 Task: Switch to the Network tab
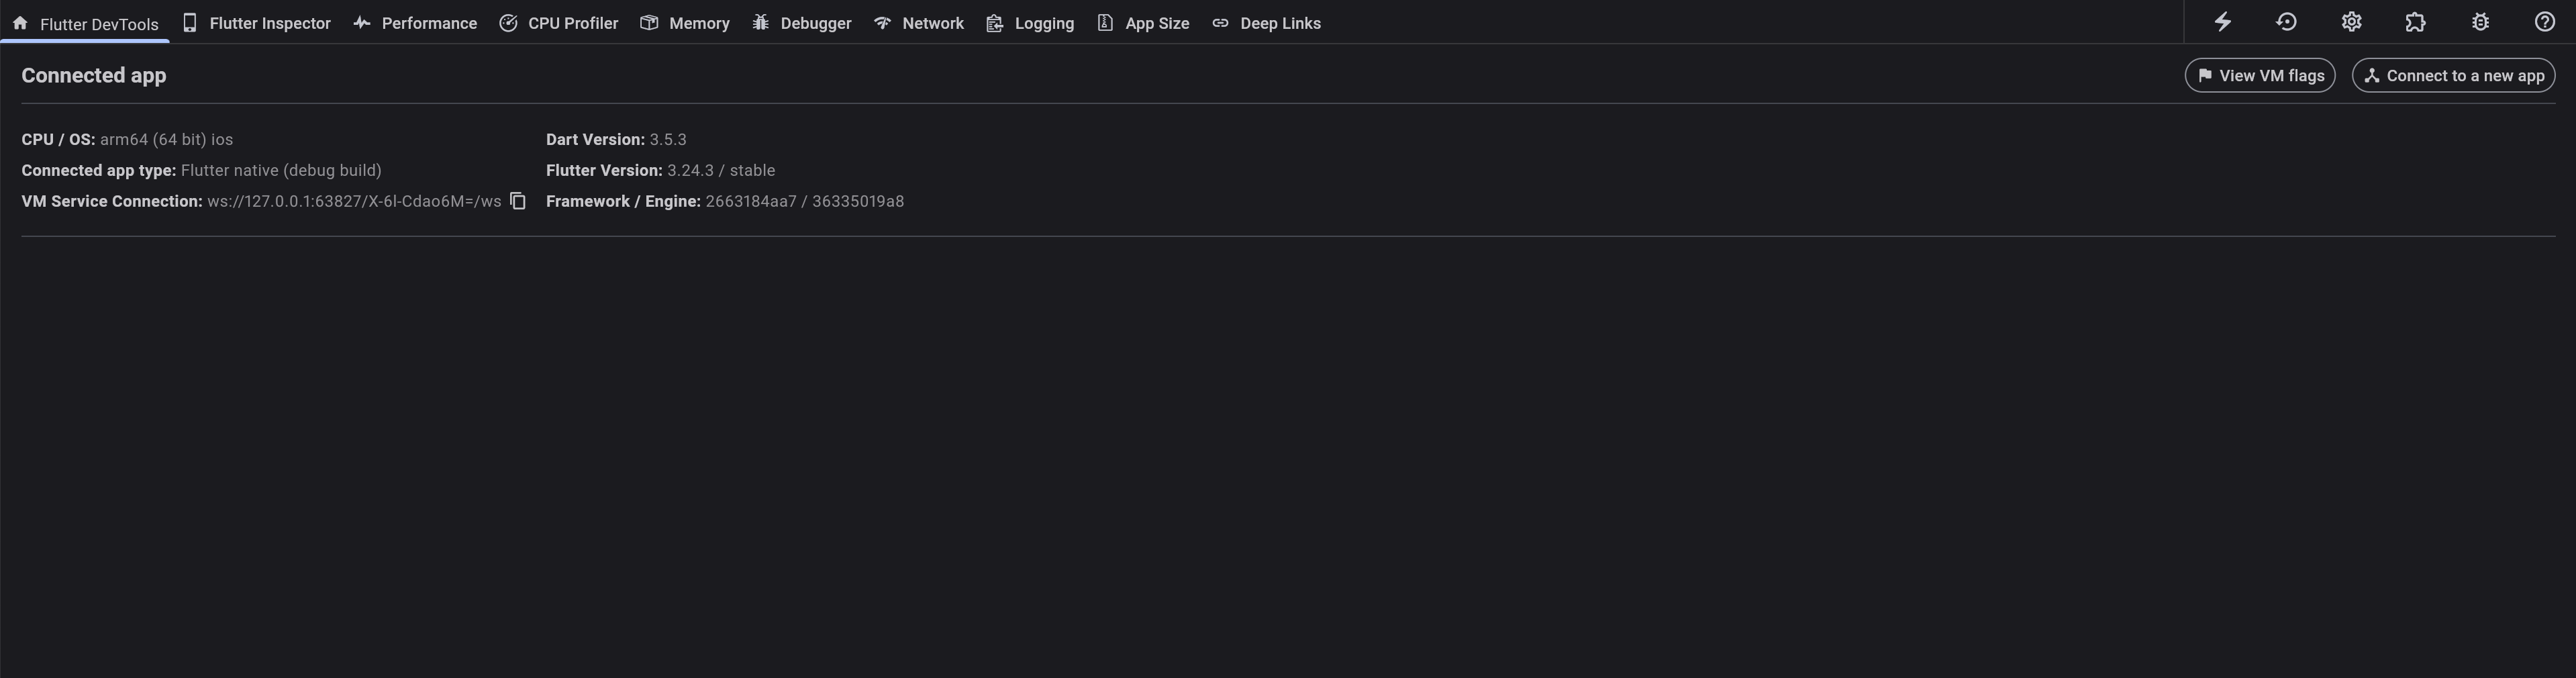pos(919,23)
